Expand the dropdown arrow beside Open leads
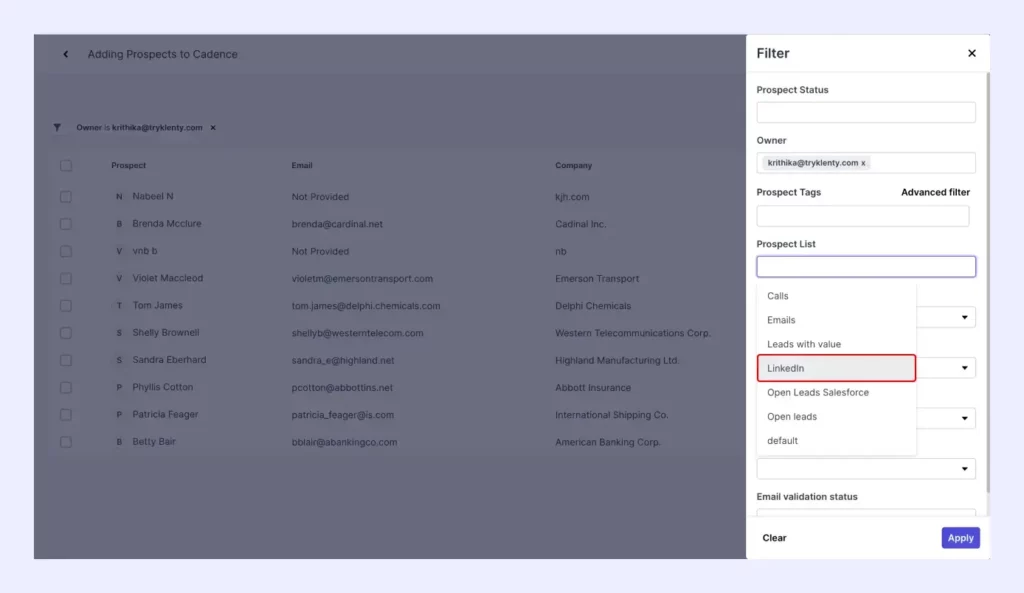Screen dimensions: 1024x593 (x=964, y=418)
